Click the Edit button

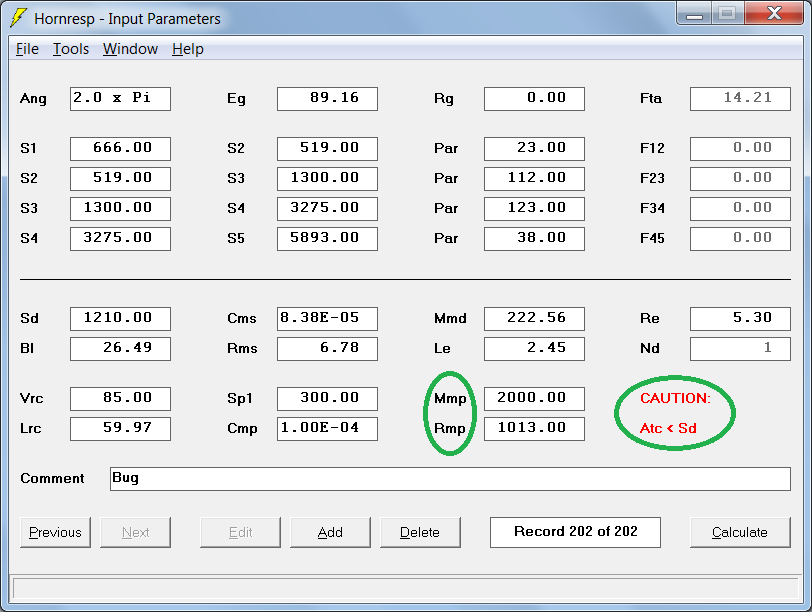[x=240, y=532]
